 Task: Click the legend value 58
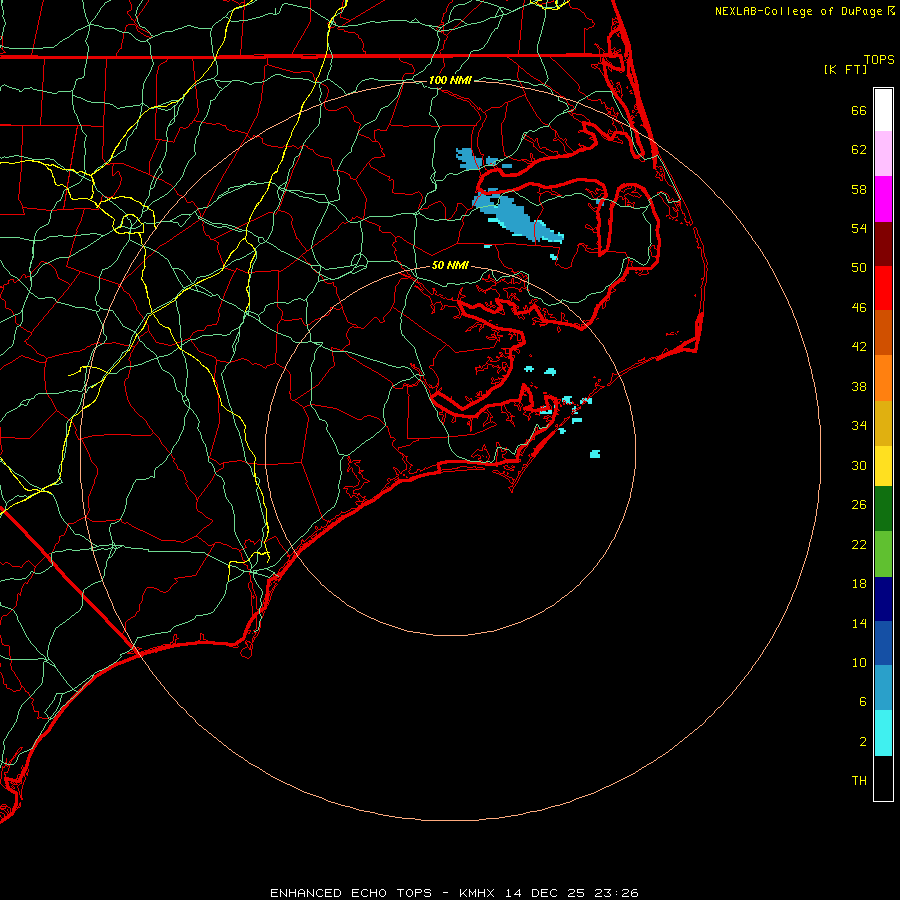[859, 189]
